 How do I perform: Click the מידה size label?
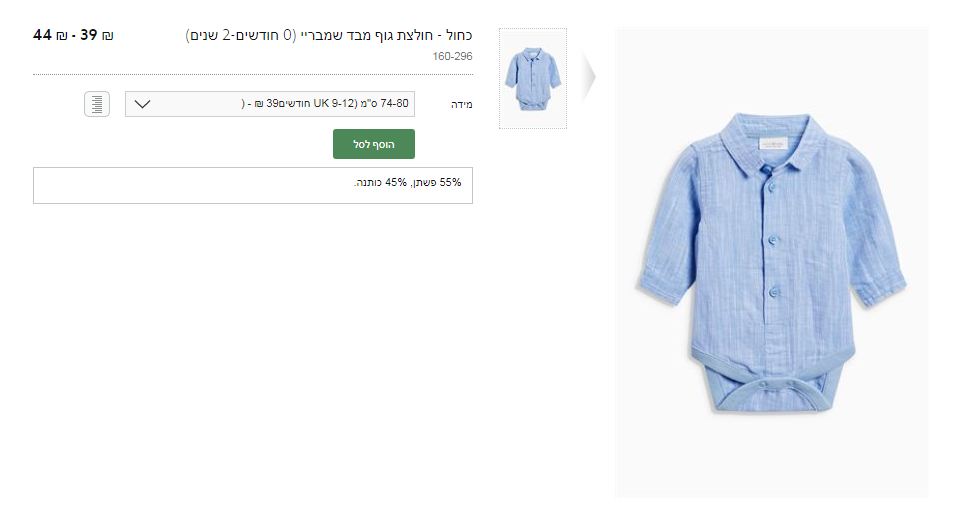click(x=461, y=105)
